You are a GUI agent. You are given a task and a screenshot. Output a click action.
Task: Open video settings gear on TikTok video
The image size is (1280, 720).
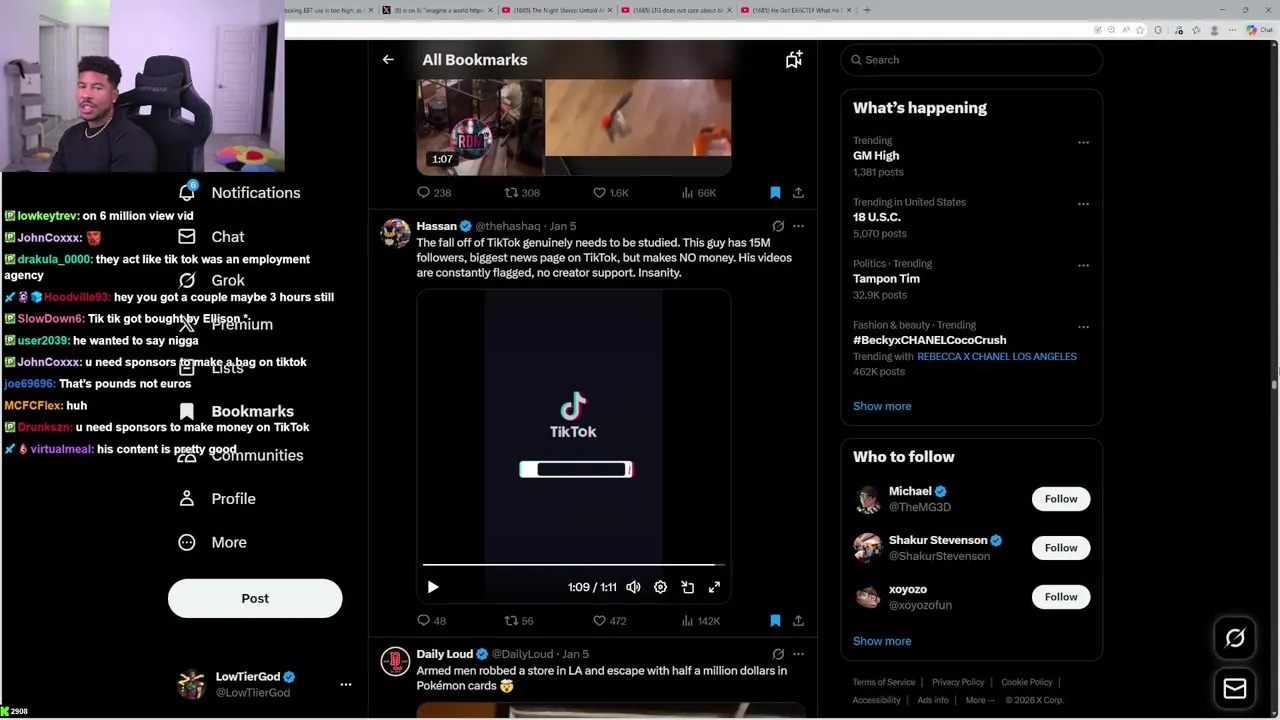pos(660,587)
